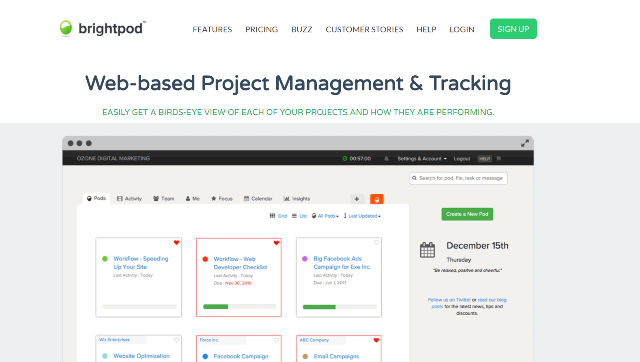This screenshot has height=362, width=640.
Task: Switch to Grid view
Action: point(278,216)
